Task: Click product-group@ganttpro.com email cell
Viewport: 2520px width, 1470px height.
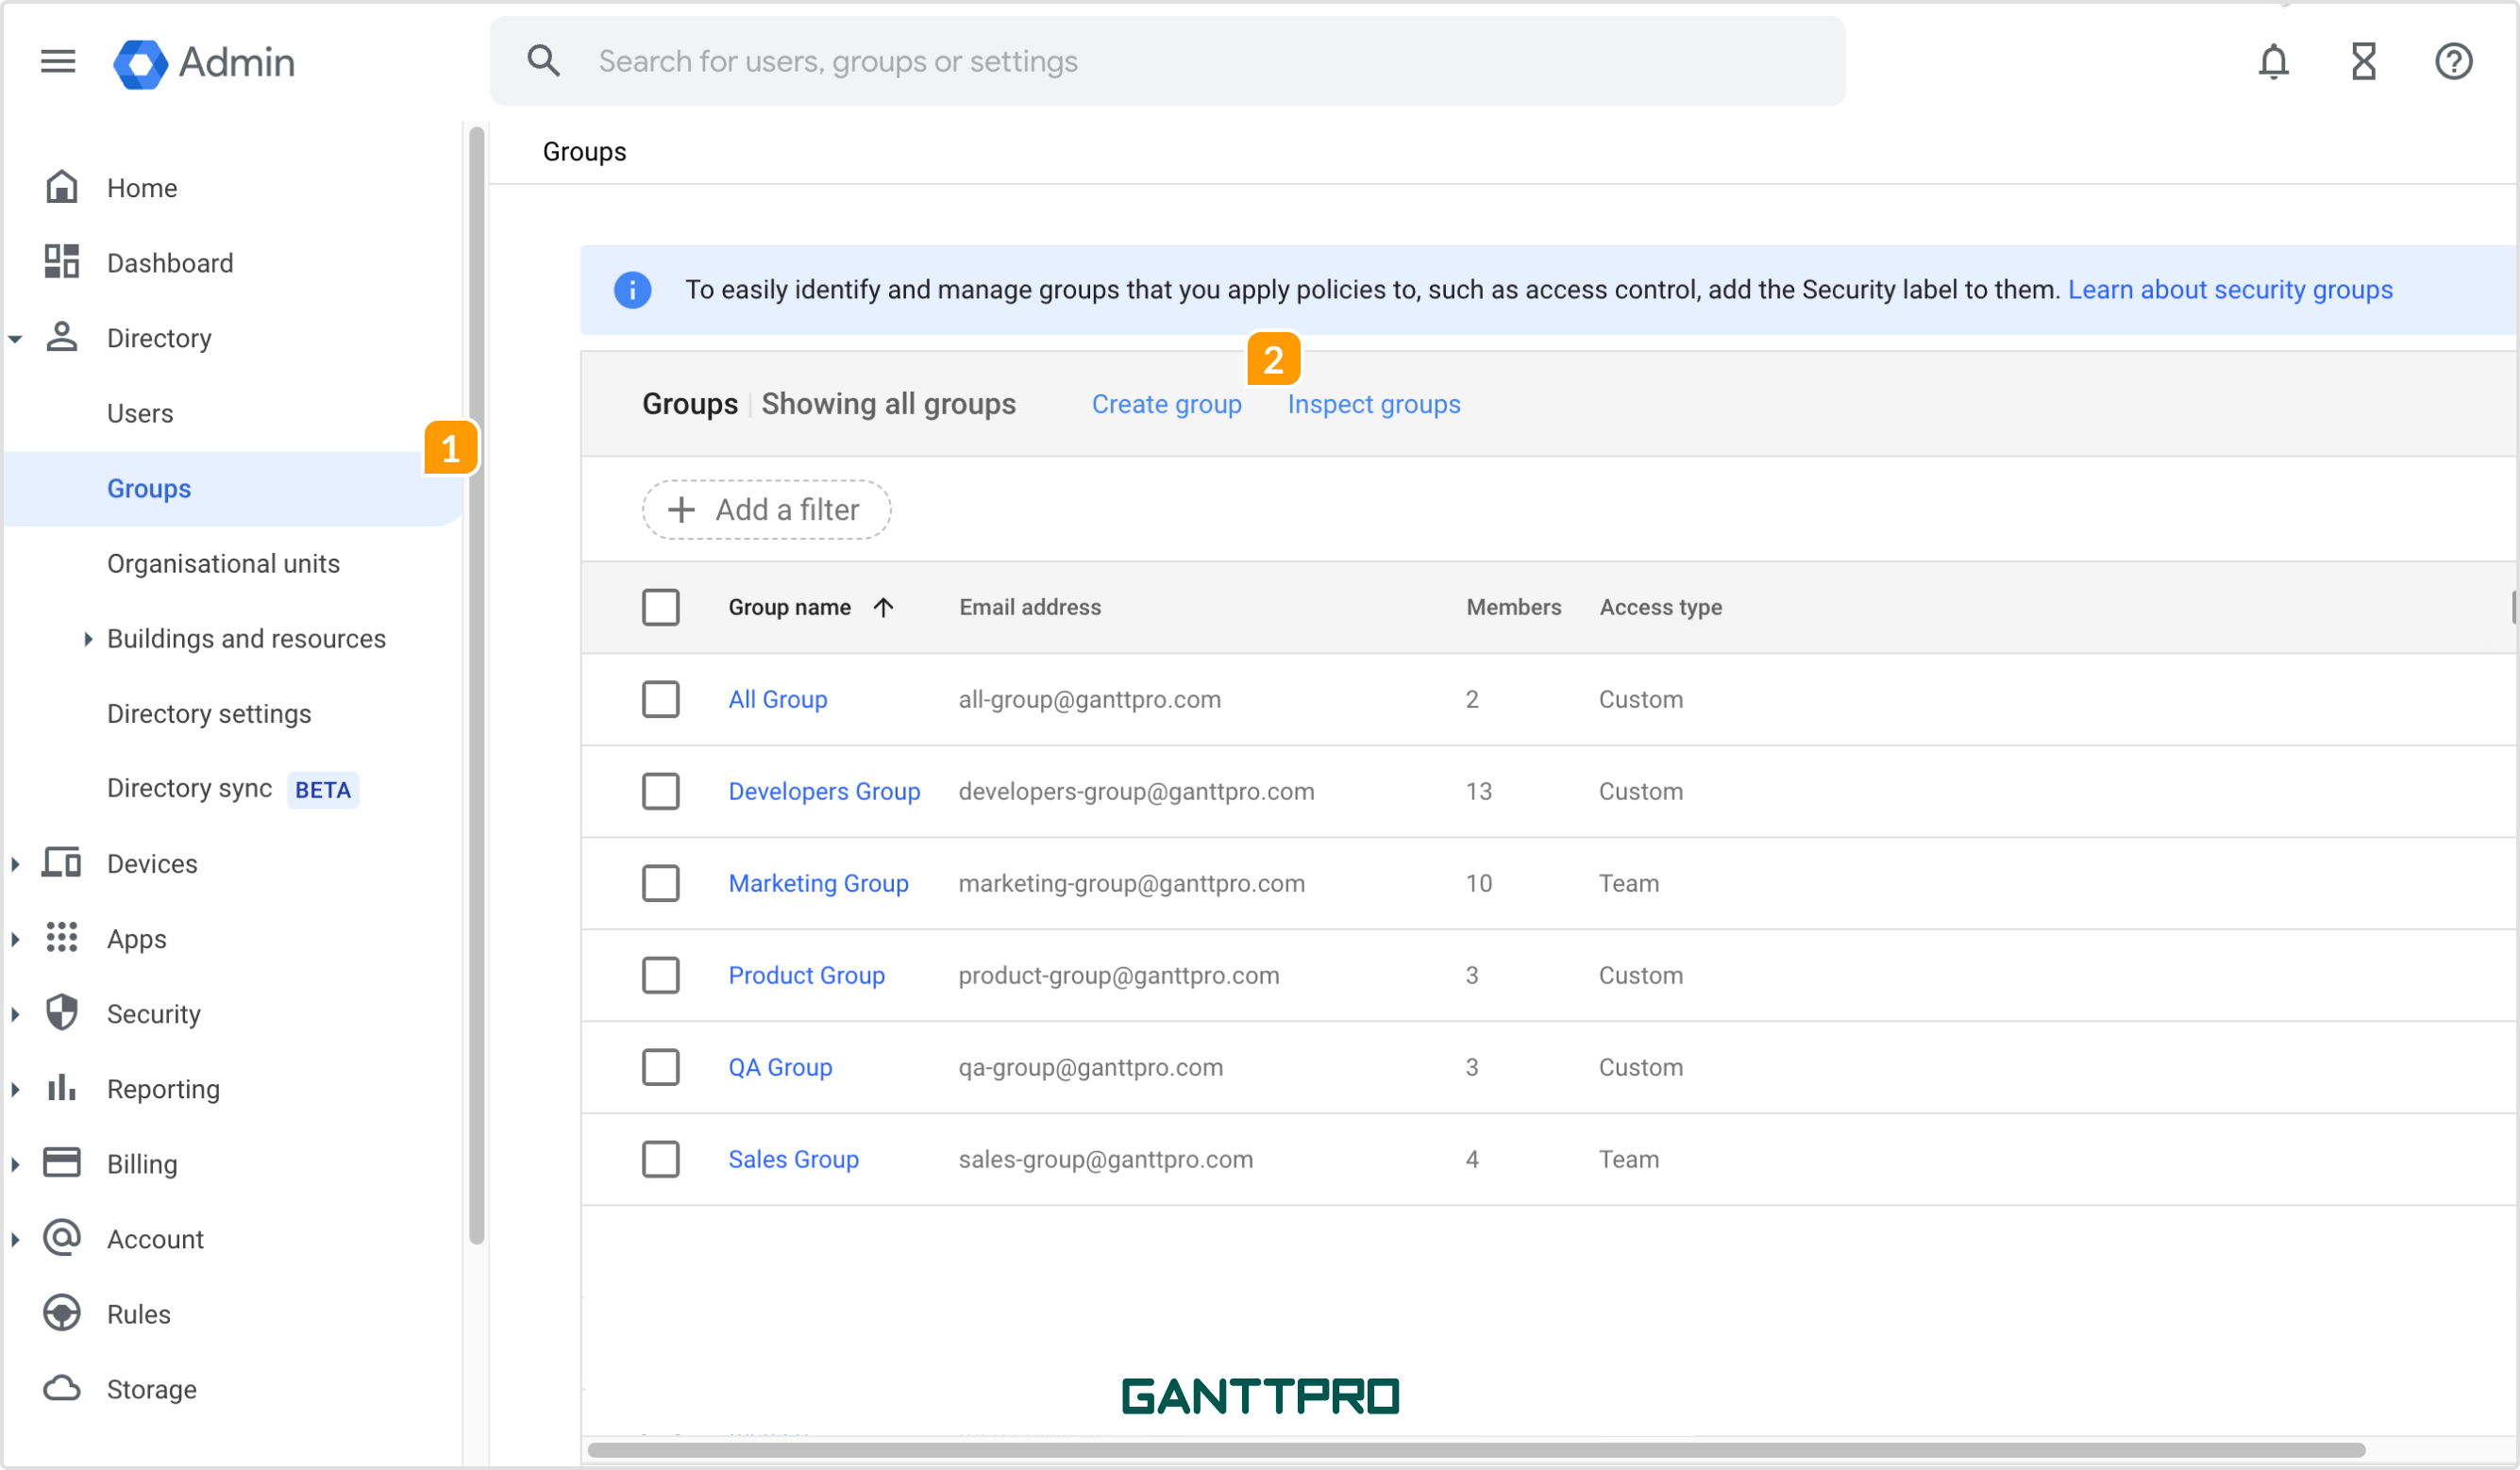Action: coord(1118,975)
